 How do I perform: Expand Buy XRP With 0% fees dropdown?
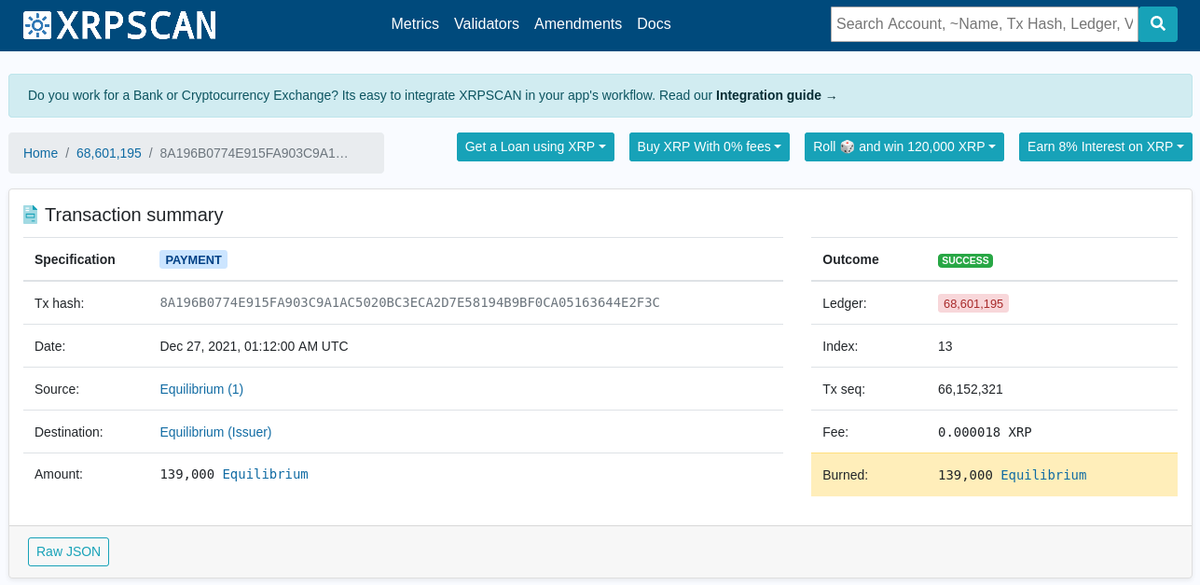(x=709, y=147)
